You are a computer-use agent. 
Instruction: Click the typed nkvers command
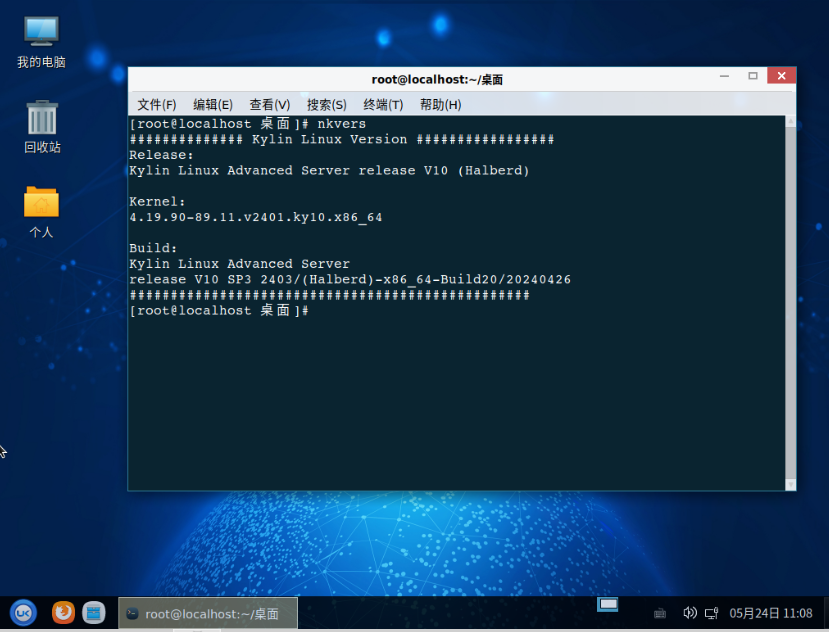342,124
